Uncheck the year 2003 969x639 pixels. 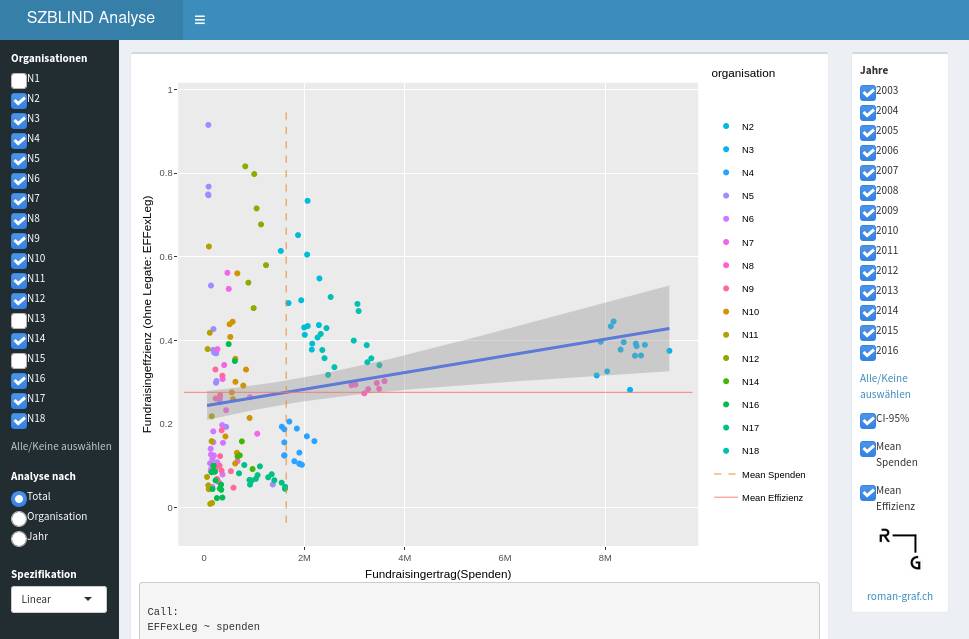pos(868,92)
